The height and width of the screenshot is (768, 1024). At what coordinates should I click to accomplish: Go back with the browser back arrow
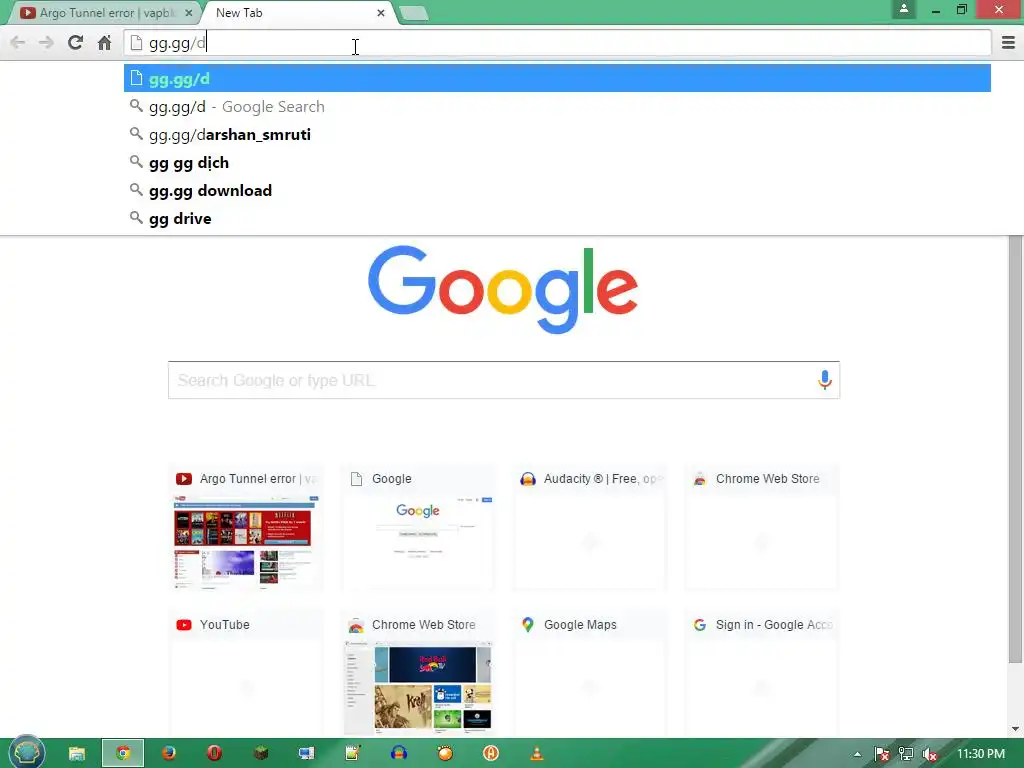tap(18, 43)
